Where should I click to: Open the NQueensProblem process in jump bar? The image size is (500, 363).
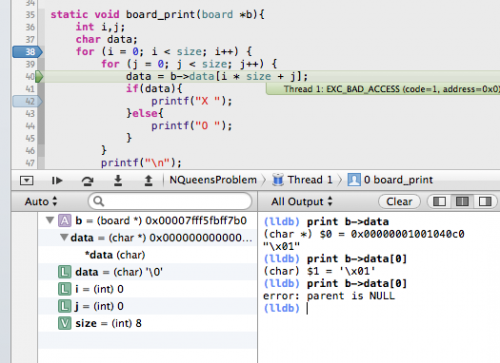point(213,180)
